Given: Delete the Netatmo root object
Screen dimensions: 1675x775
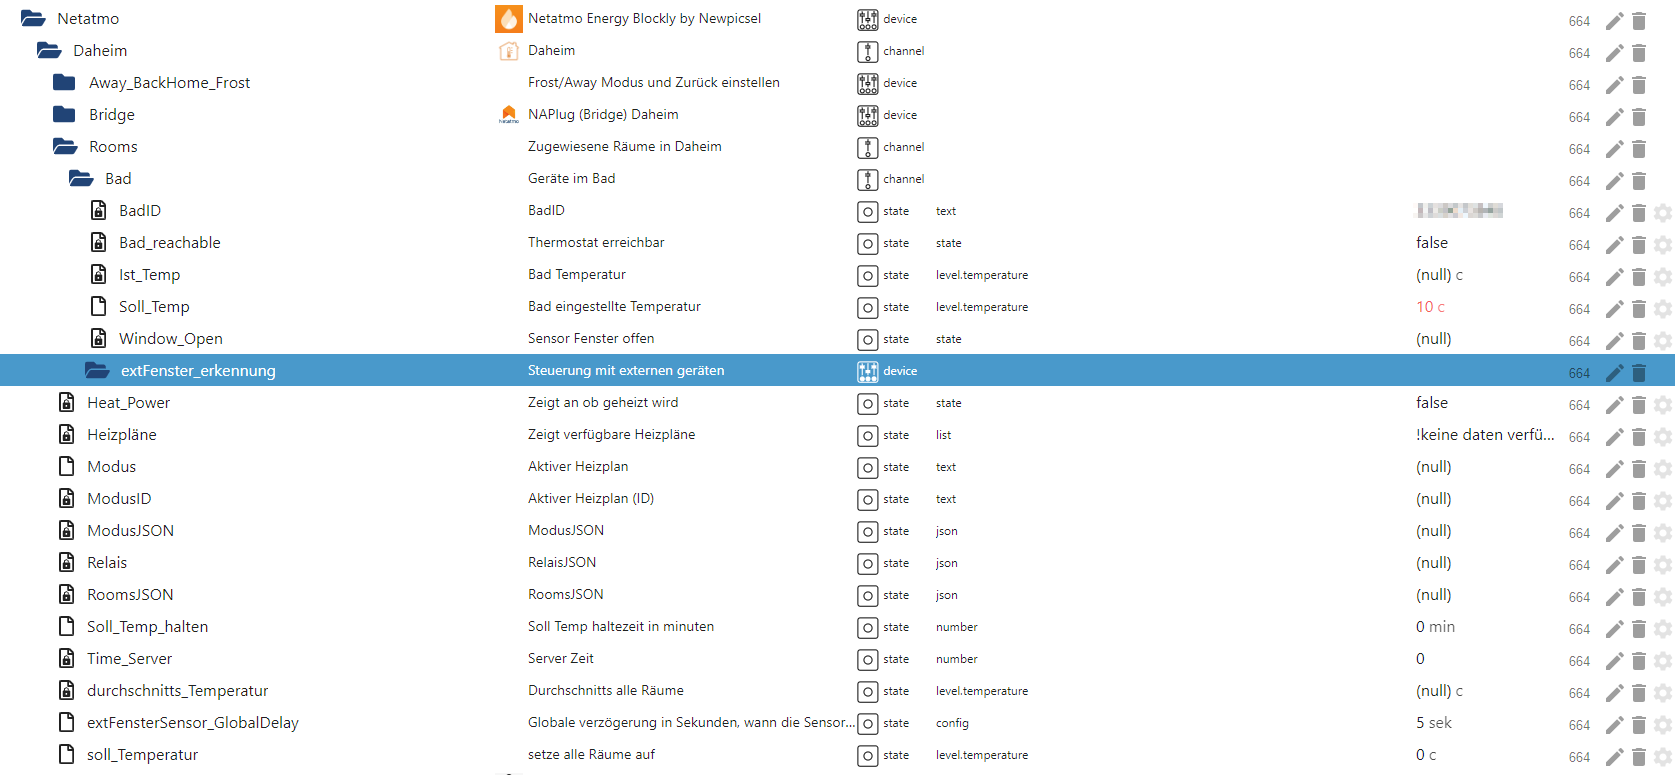Looking at the screenshot, I should pos(1639,21).
